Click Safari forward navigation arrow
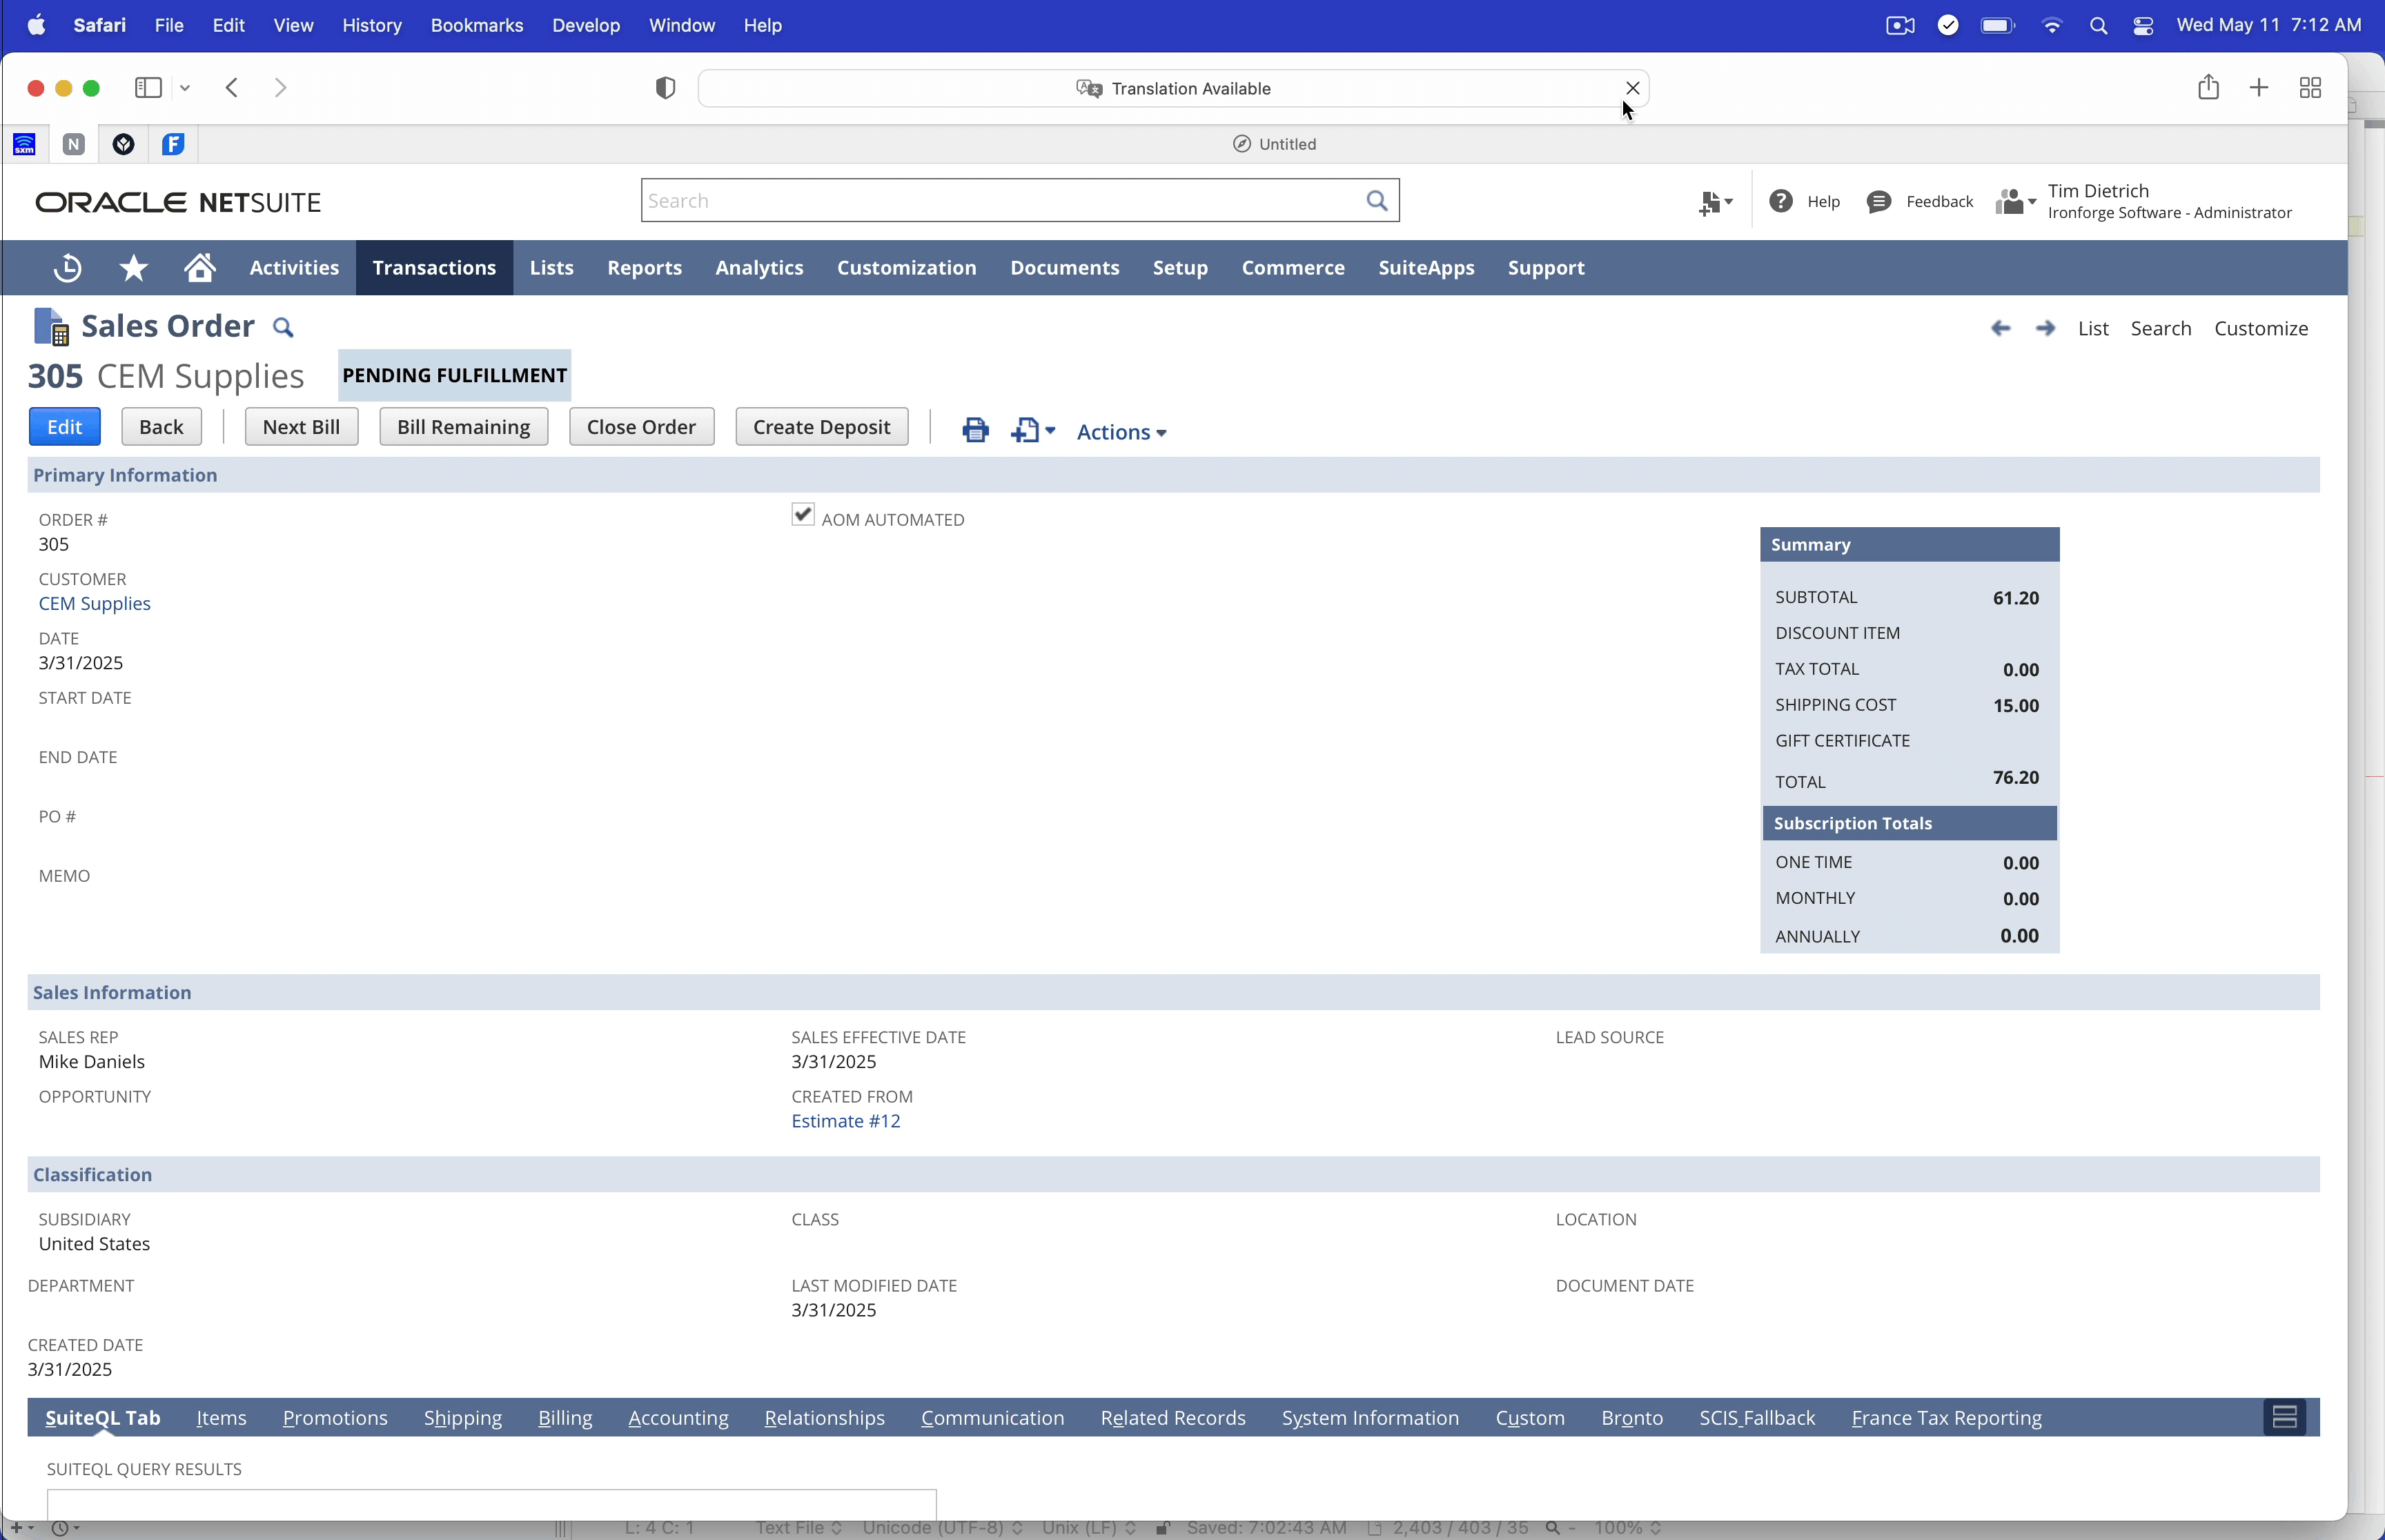This screenshot has height=1540, width=2385. click(280, 88)
